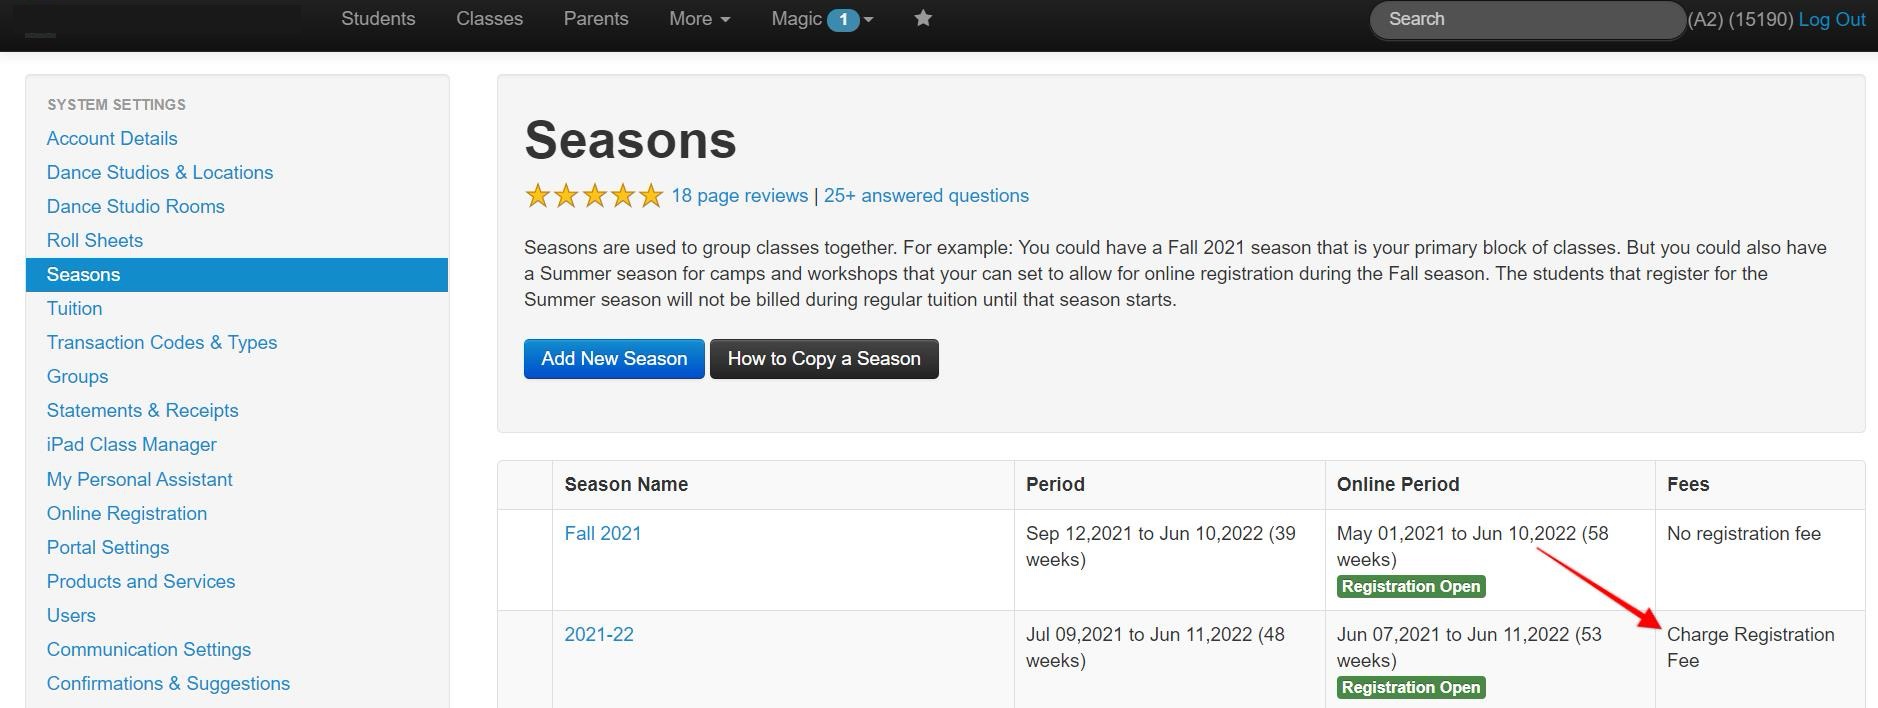Image resolution: width=1878 pixels, height=708 pixels.
Task: Open the Parents navigation item
Action: [x=596, y=19]
